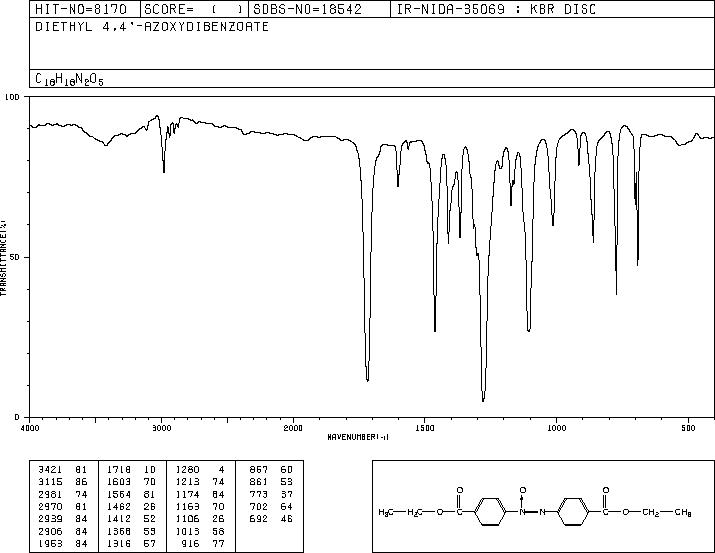The height and width of the screenshot is (553, 715).
Task: Select peak table entry 1013
Action: coord(187,531)
